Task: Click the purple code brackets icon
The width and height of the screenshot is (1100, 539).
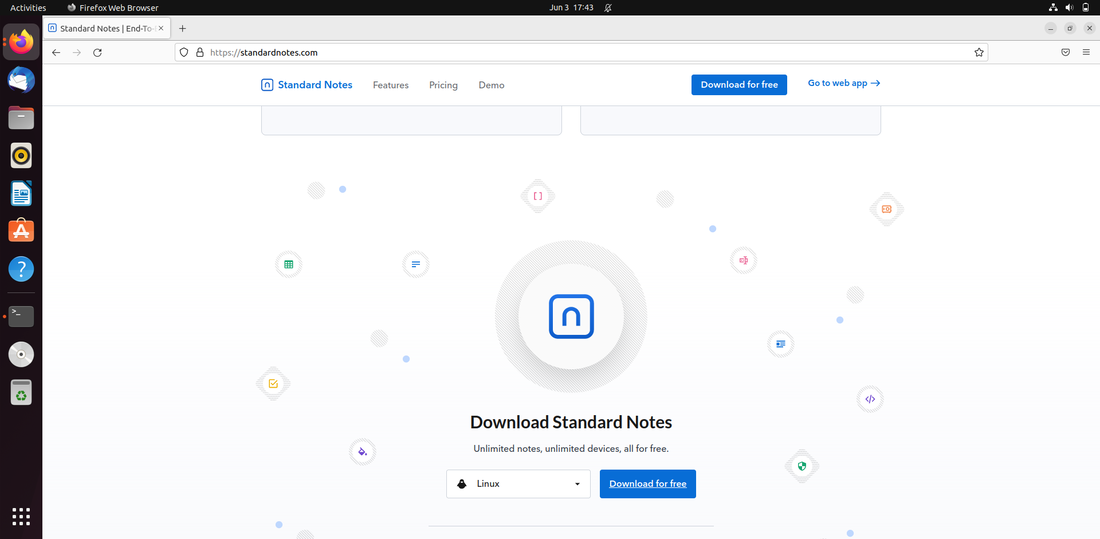Action: (870, 399)
